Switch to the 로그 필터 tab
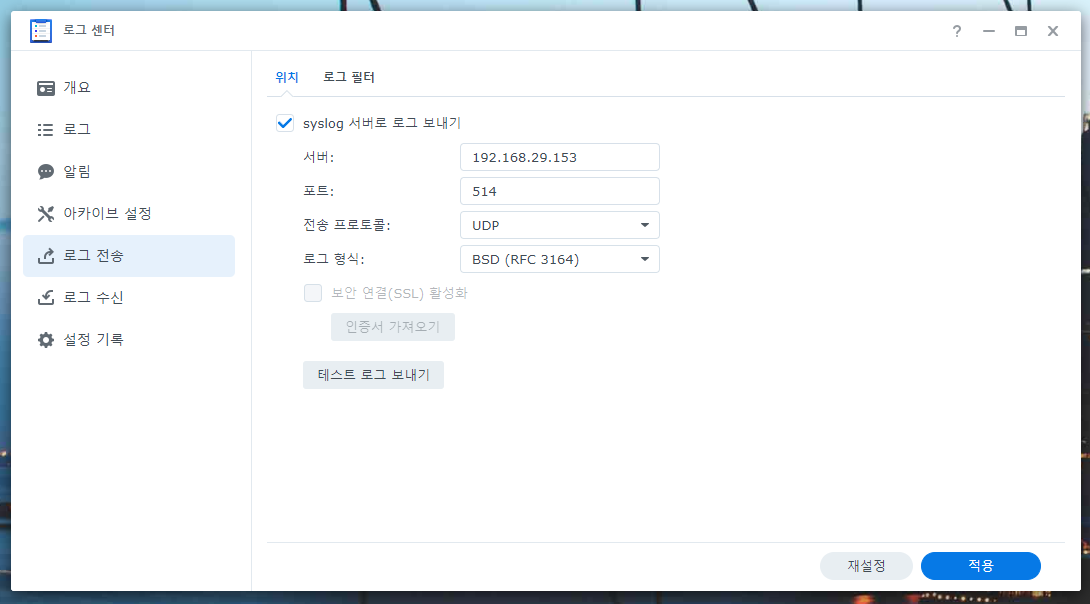1090x604 pixels. tap(349, 77)
